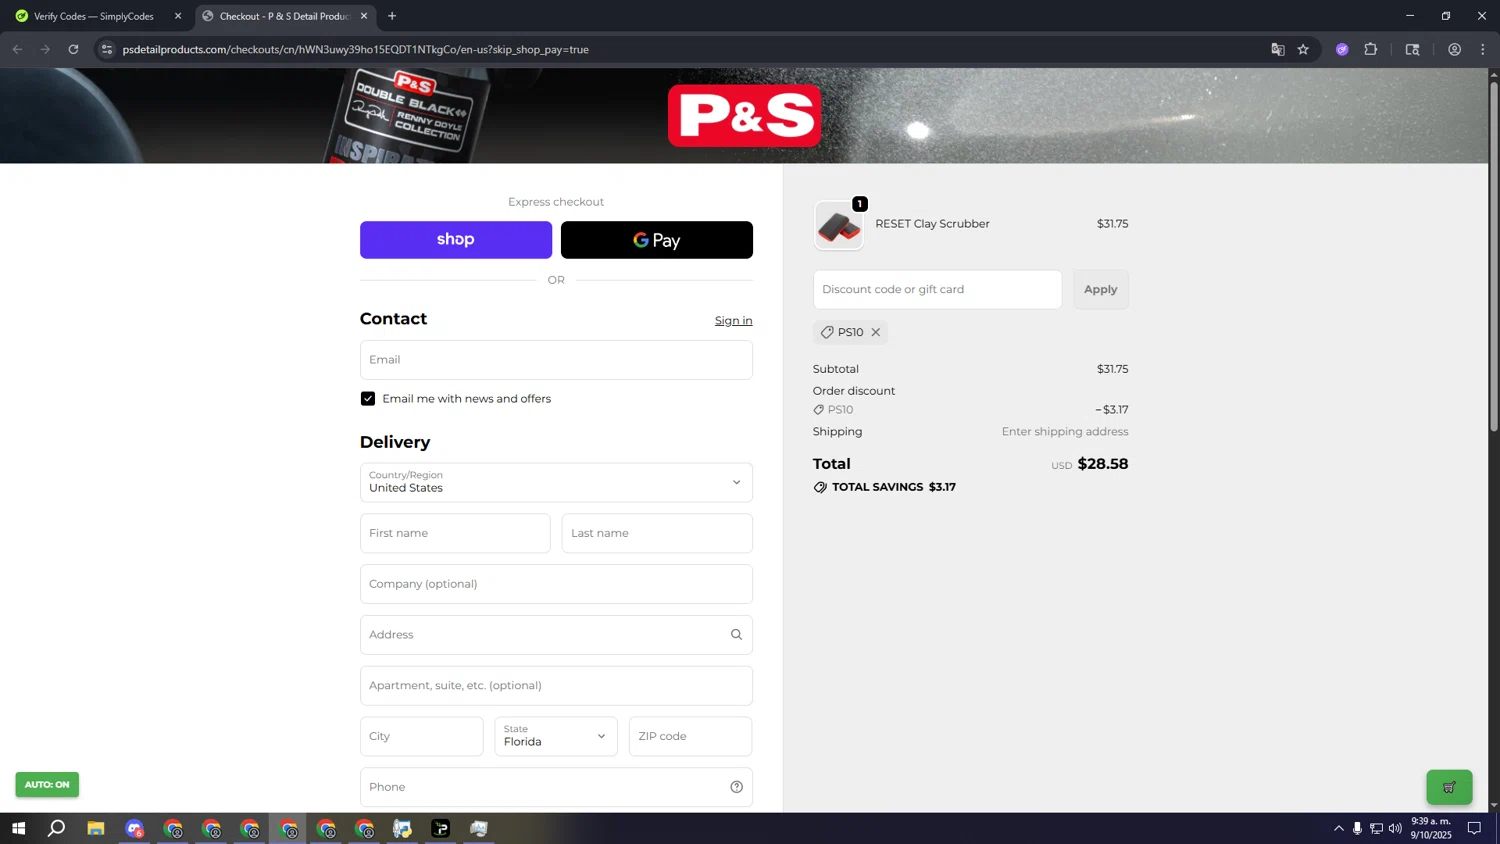Image resolution: width=1500 pixels, height=844 pixels.
Task: Toggle the AUTO: ON button
Action: coord(47,785)
